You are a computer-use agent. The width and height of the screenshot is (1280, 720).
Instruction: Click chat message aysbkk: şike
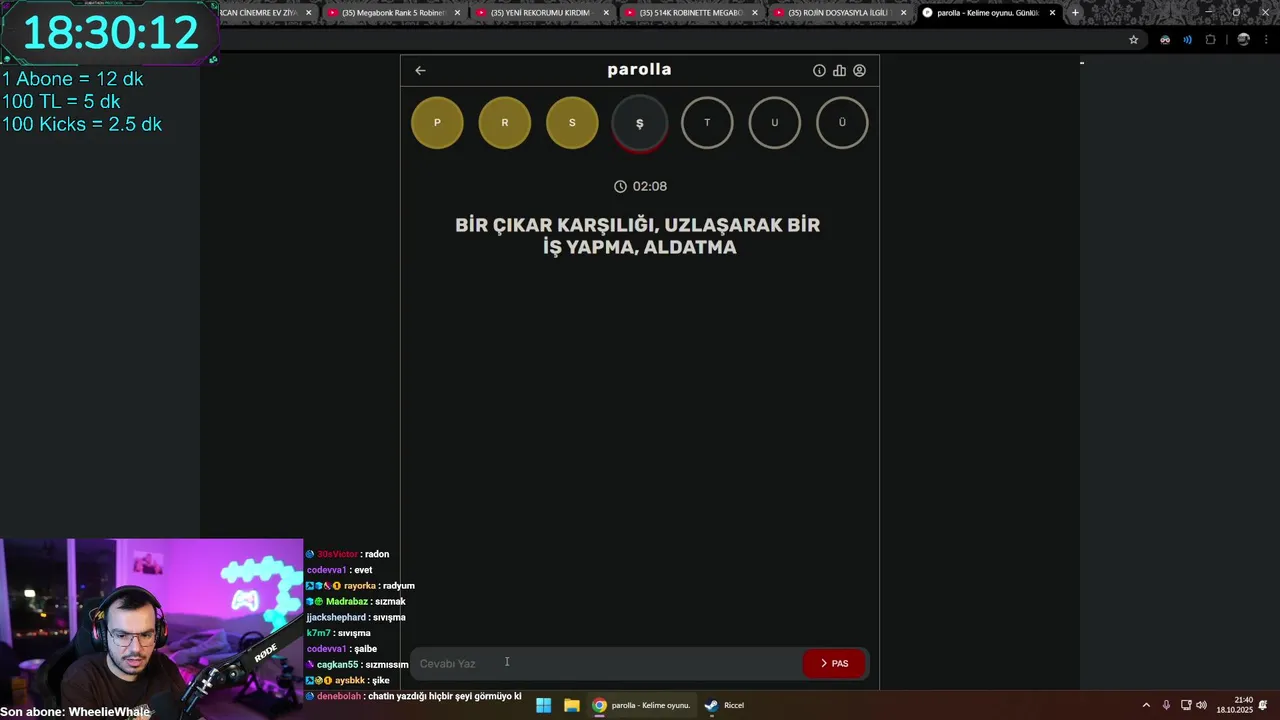coord(348,681)
